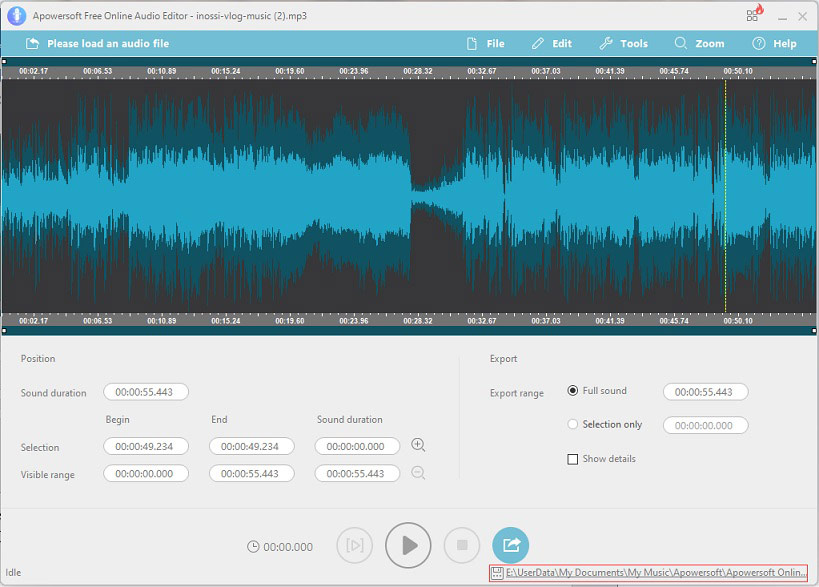Click the Position Sound duration field

coord(146,392)
